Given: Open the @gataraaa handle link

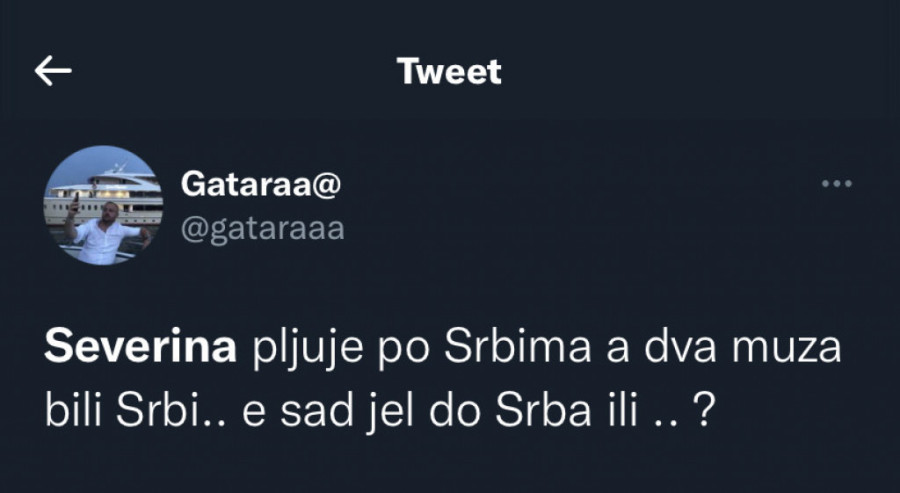Looking at the screenshot, I should click(x=262, y=229).
